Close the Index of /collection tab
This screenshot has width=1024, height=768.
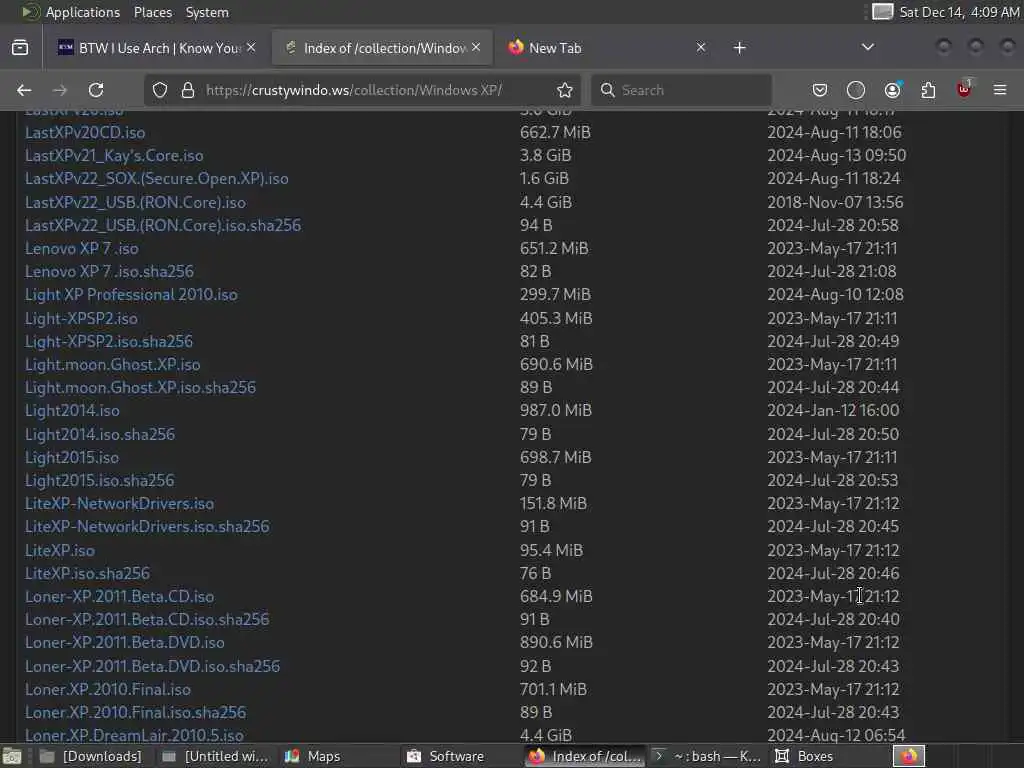476,48
